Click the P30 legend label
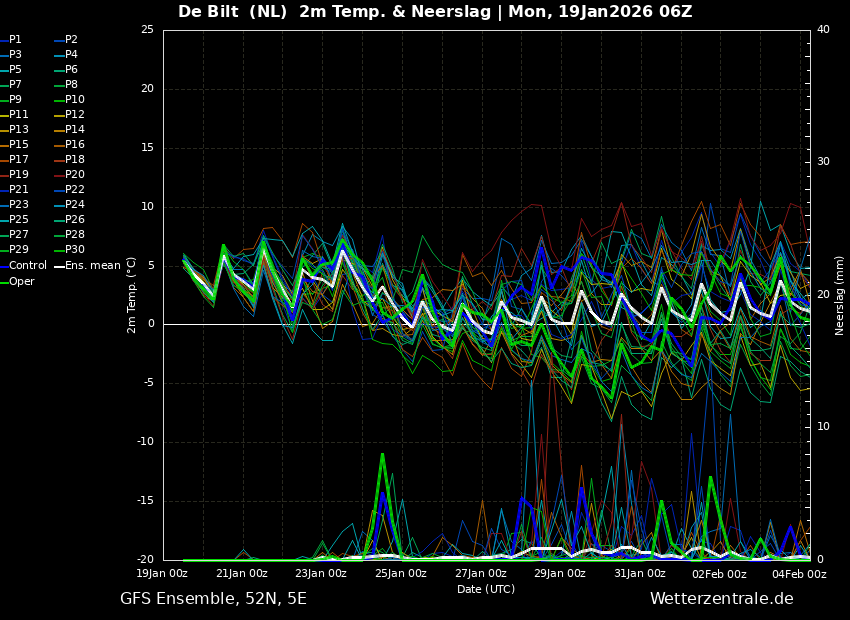Image resolution: width=850 pixels, height=620 pixels. (x=74, y=250)
